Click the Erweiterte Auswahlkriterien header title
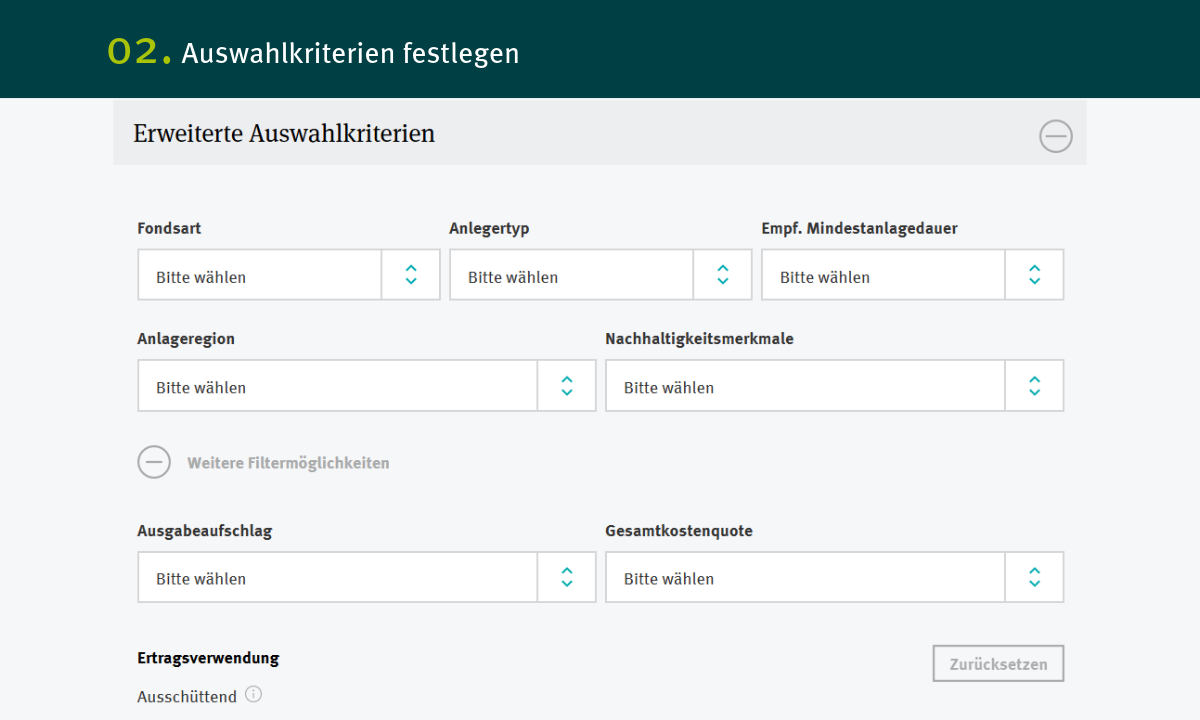The width and height of the screenshot is (1200, 720). pos(284,133)
